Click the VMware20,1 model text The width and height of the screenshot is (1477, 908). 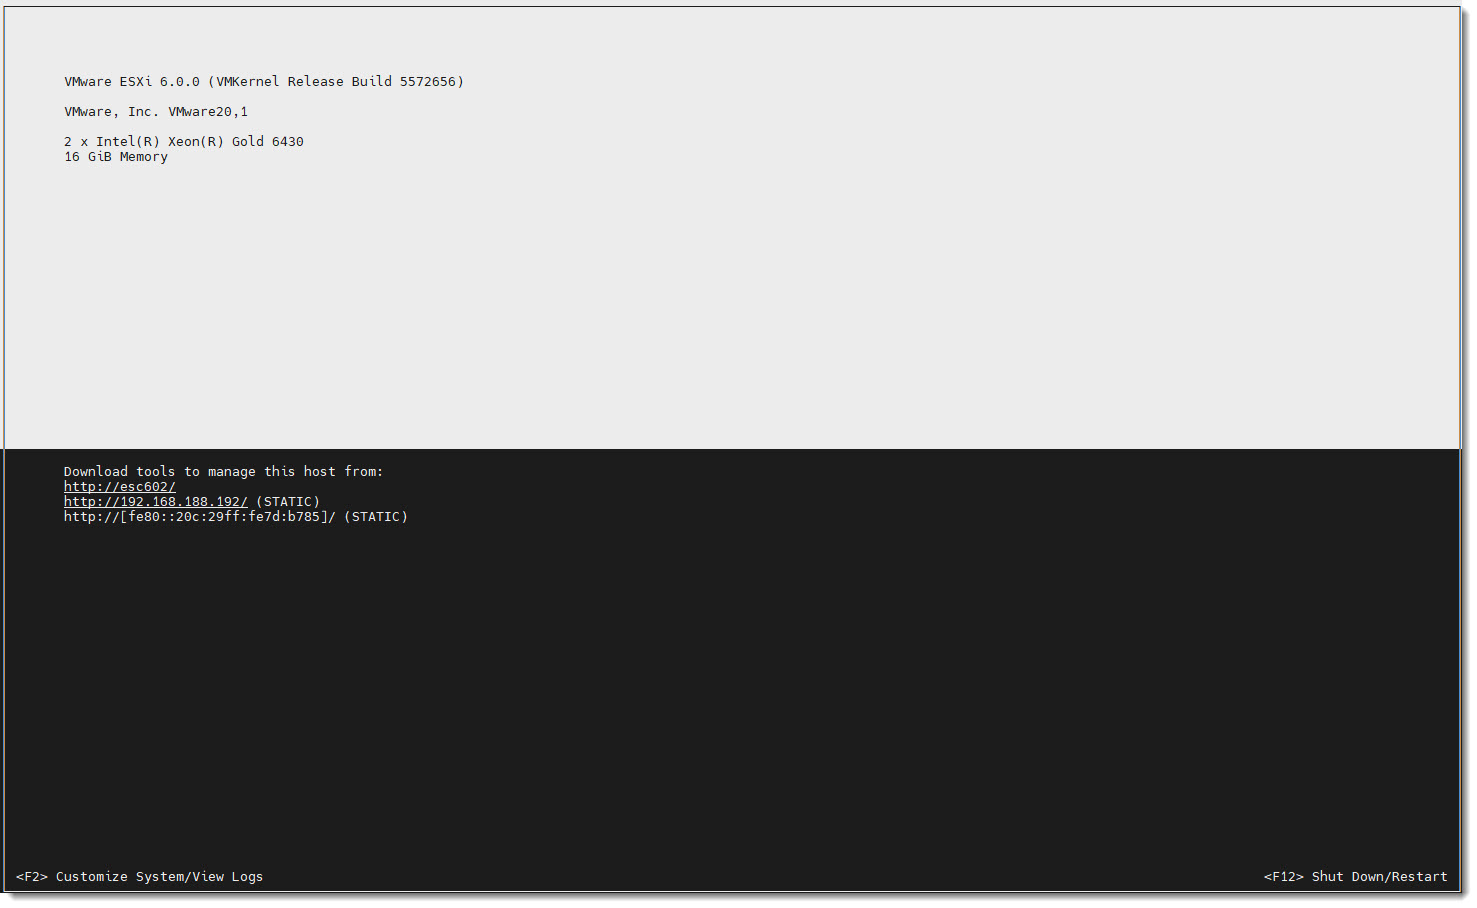tap(208, 112)
